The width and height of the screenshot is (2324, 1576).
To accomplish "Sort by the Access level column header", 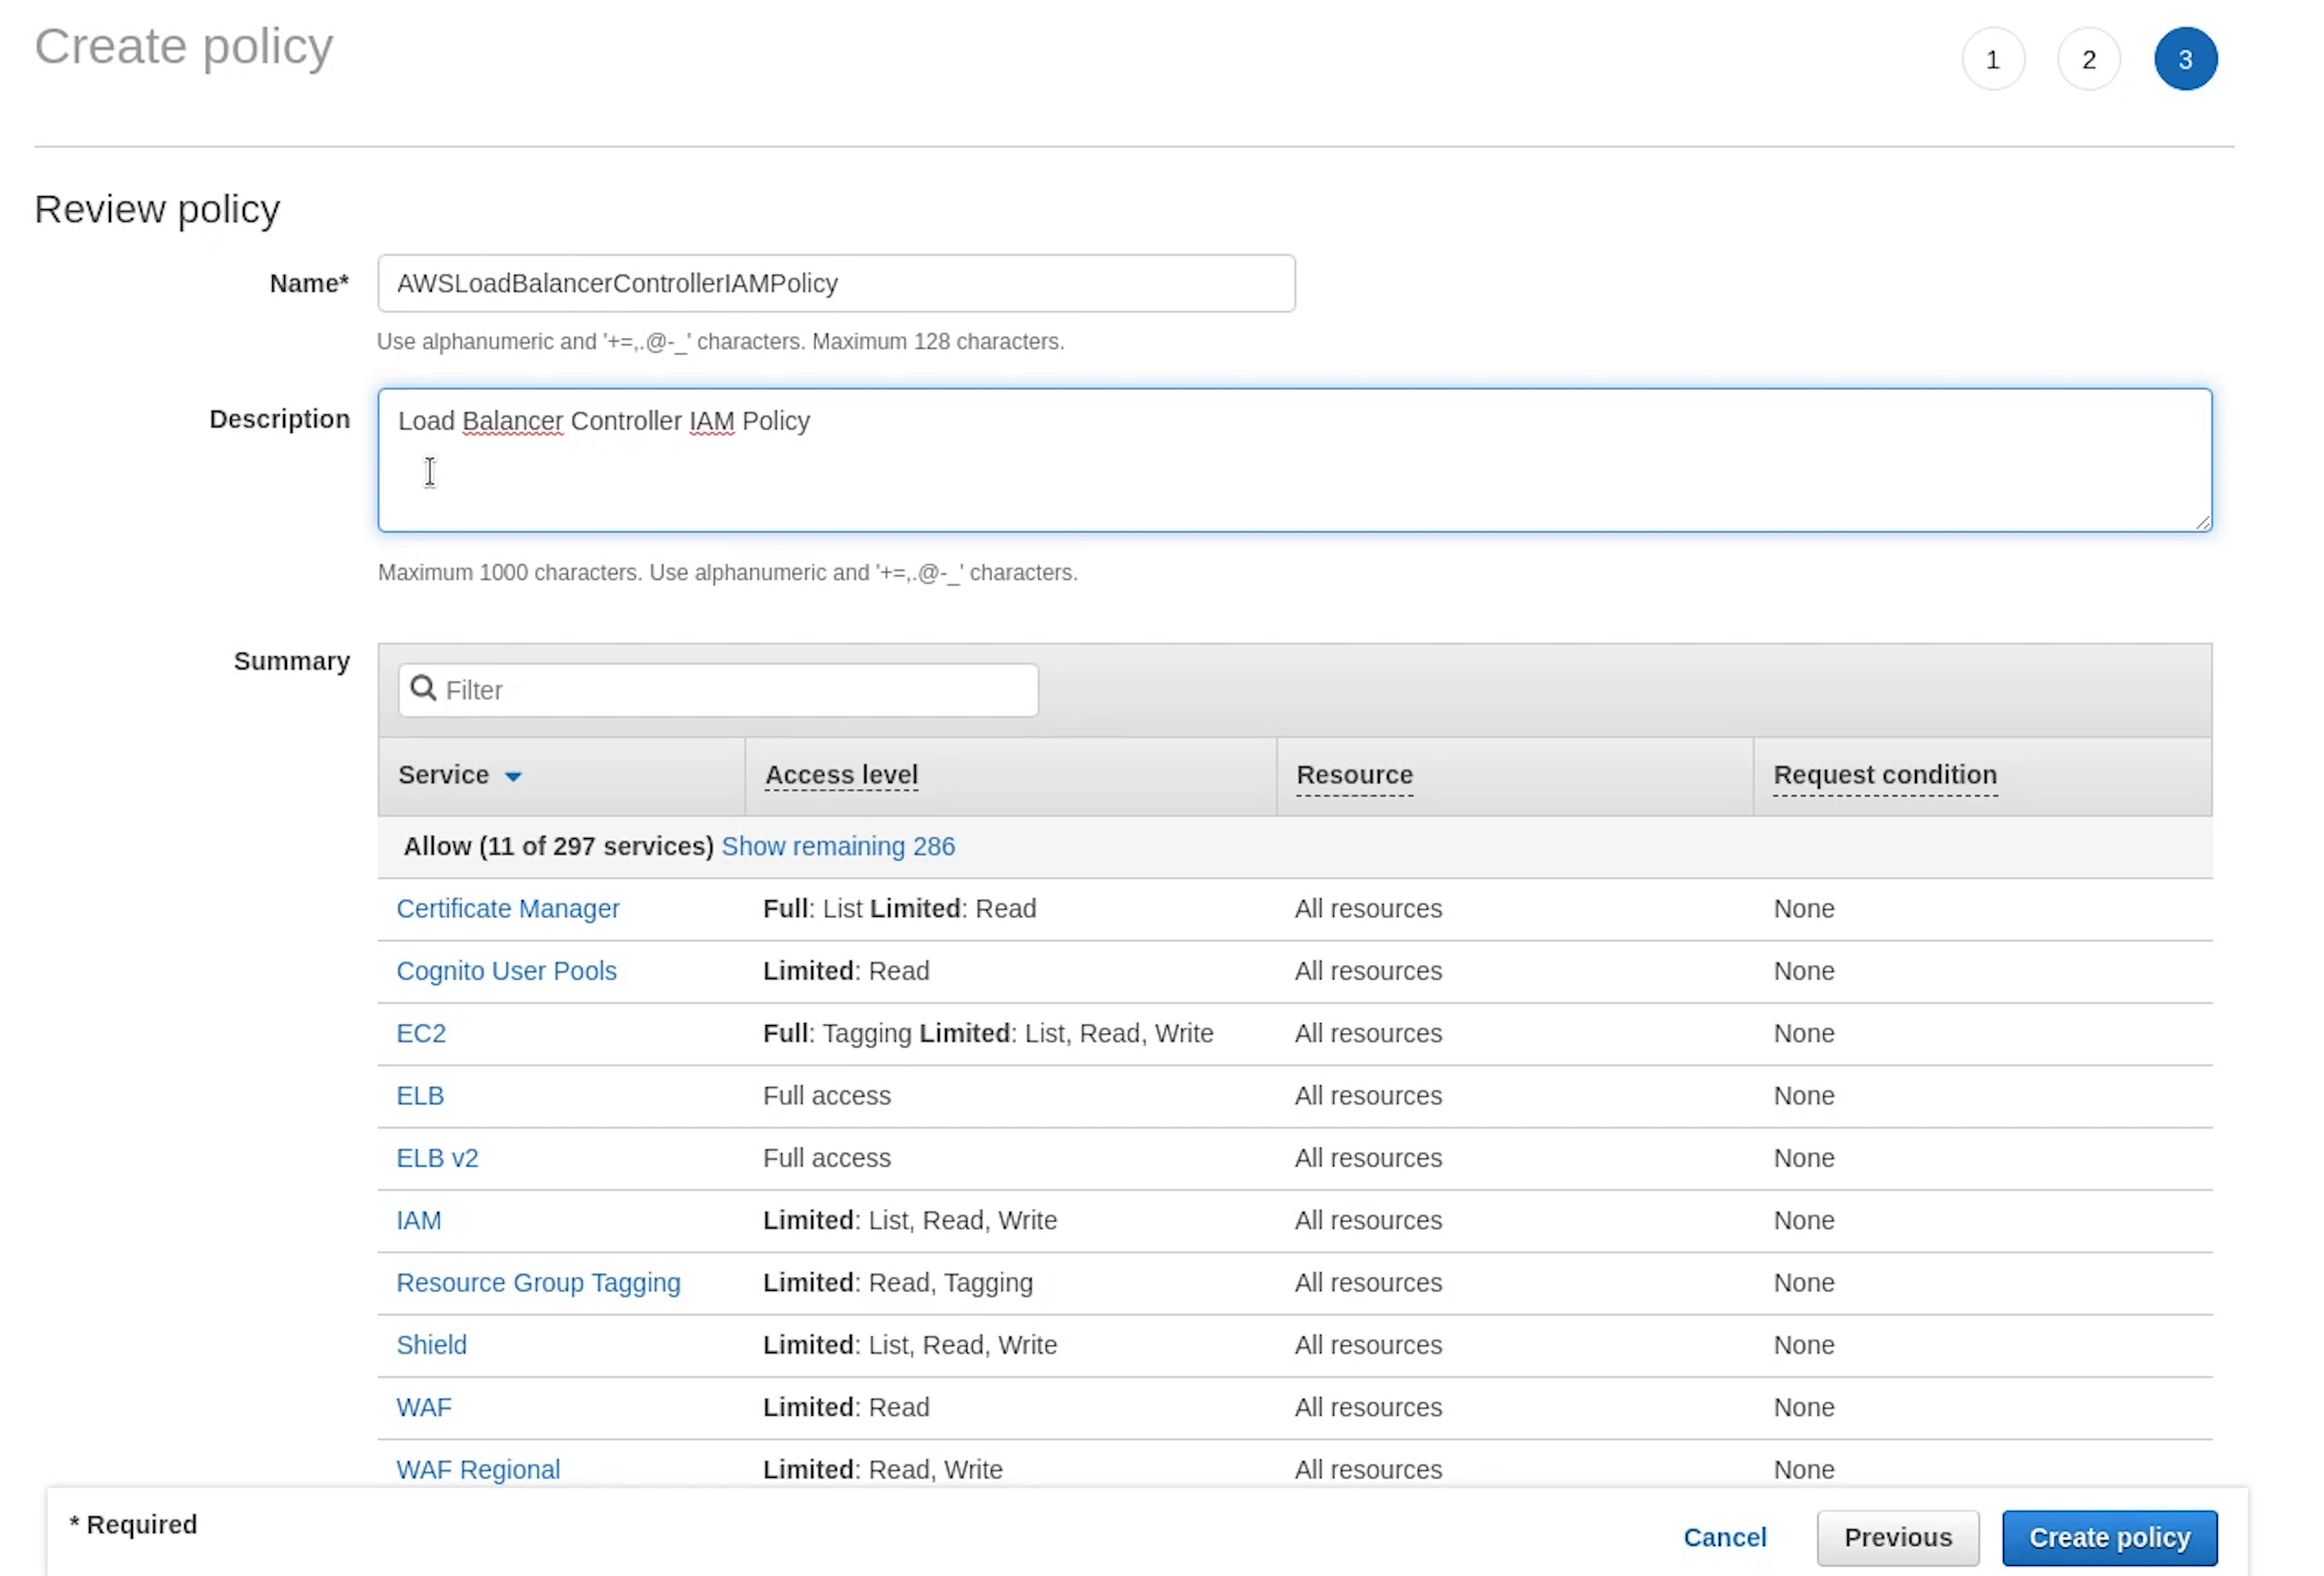I will (x=840, y=775).
